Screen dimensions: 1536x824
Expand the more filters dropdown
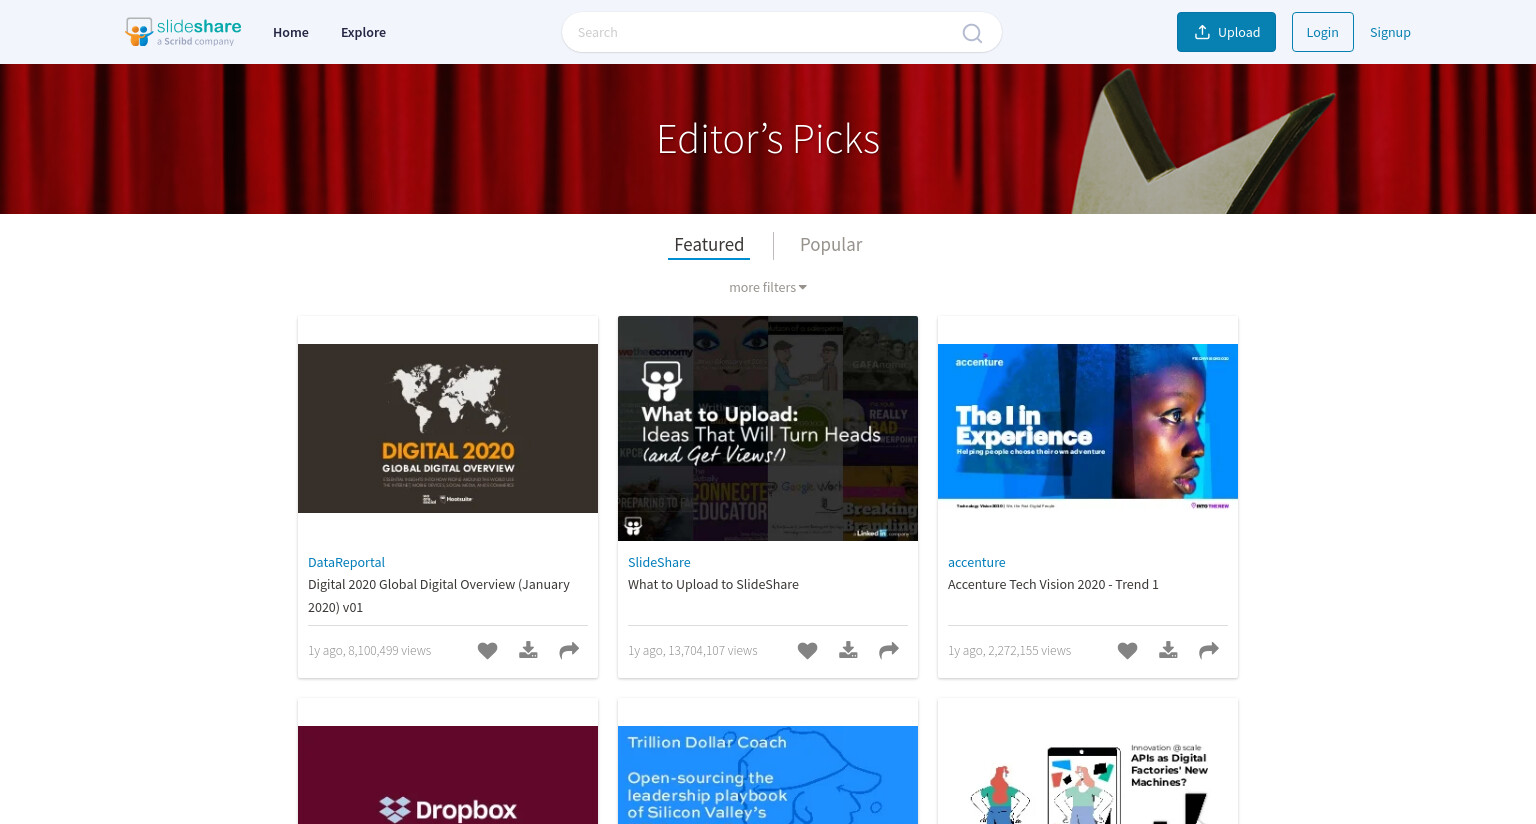tap(768, 287)
